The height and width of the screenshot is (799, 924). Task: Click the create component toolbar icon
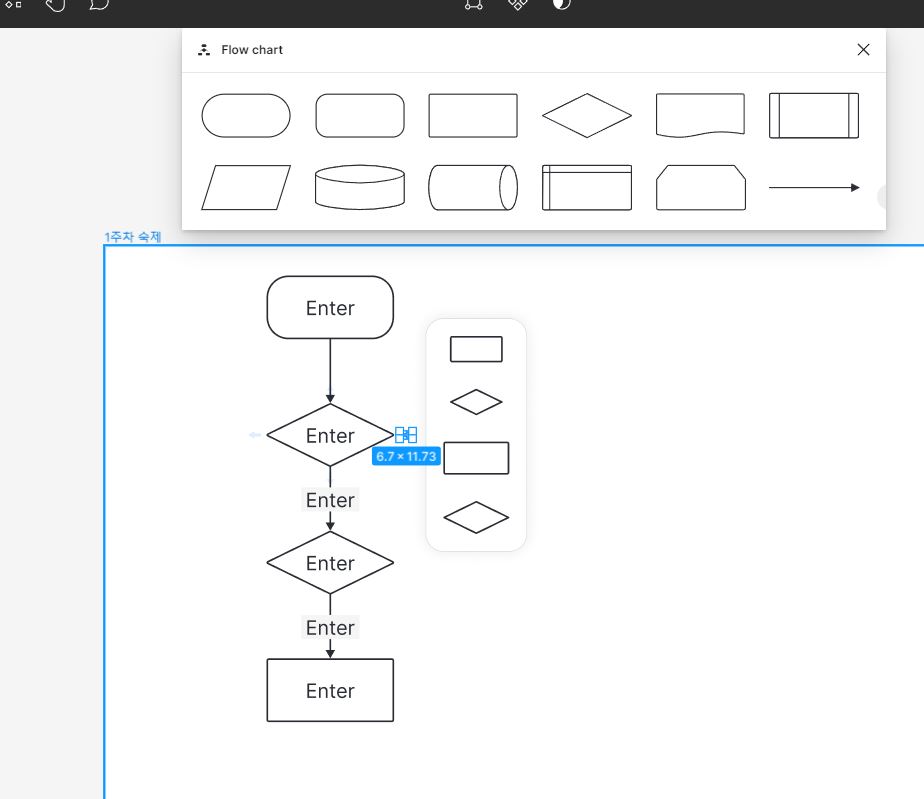pos(517,5)
